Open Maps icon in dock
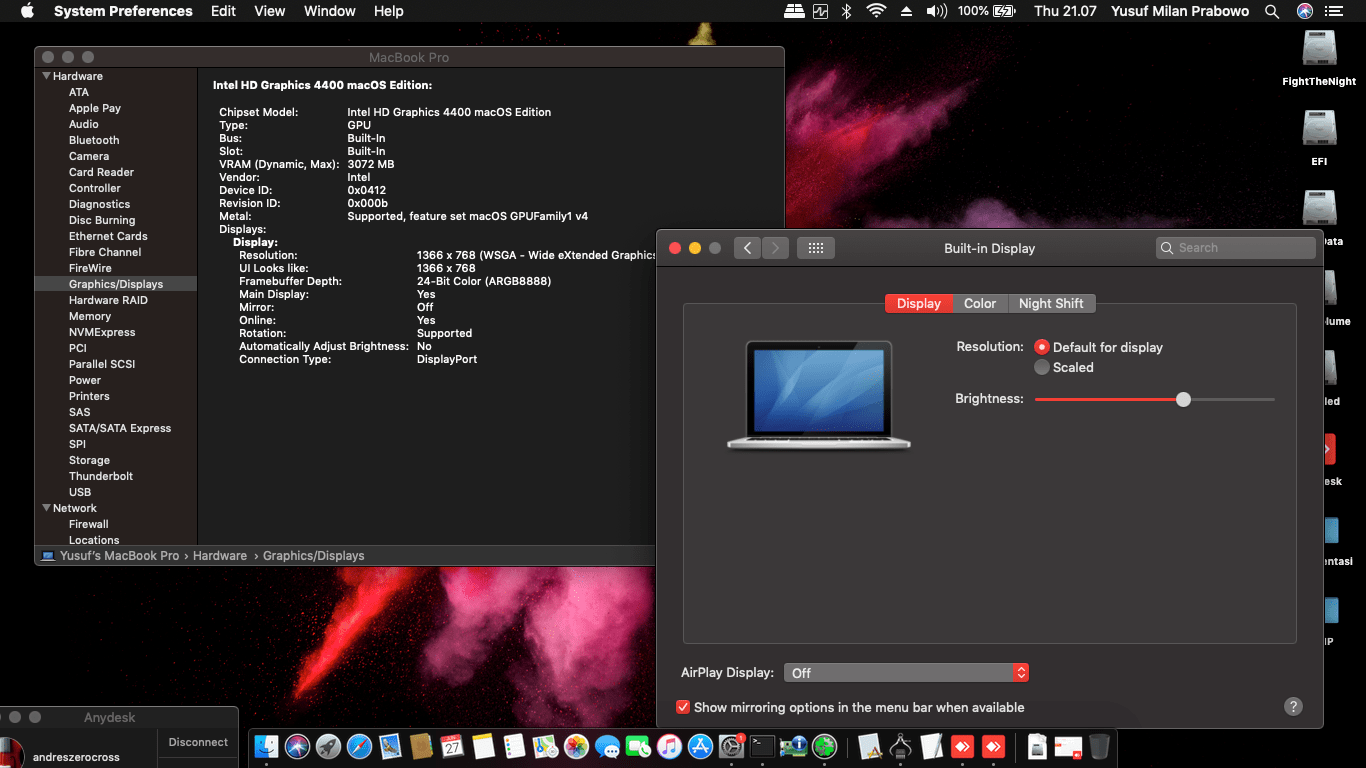 coord(545,746)
